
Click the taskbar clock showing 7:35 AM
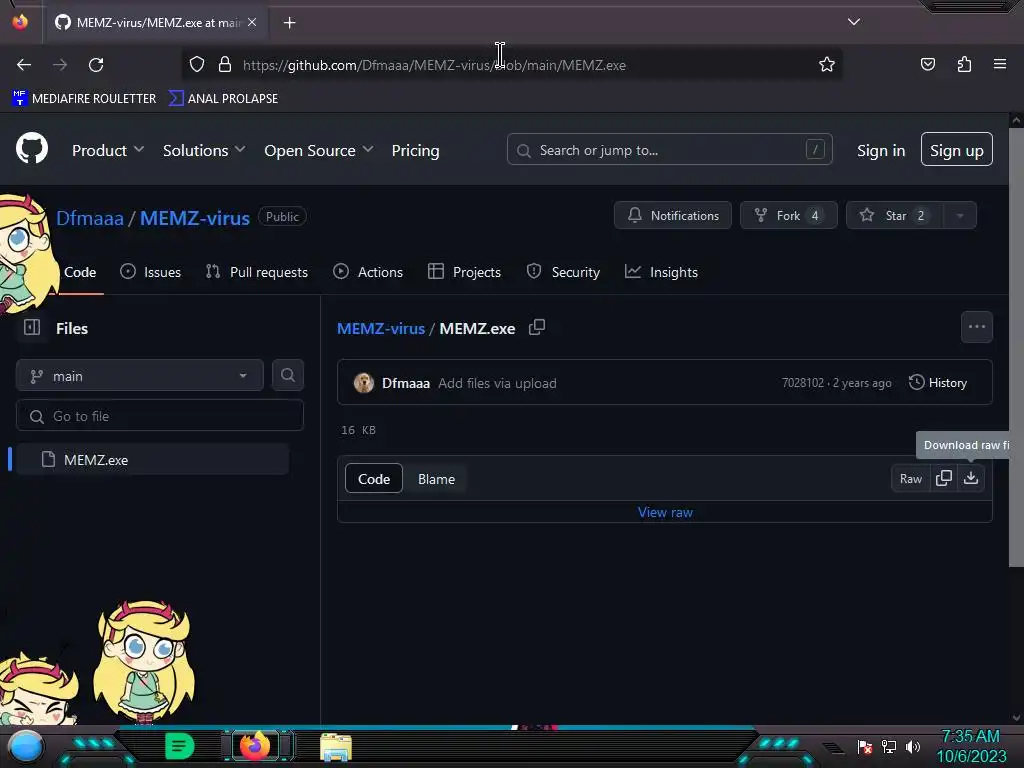pos(970,746)
